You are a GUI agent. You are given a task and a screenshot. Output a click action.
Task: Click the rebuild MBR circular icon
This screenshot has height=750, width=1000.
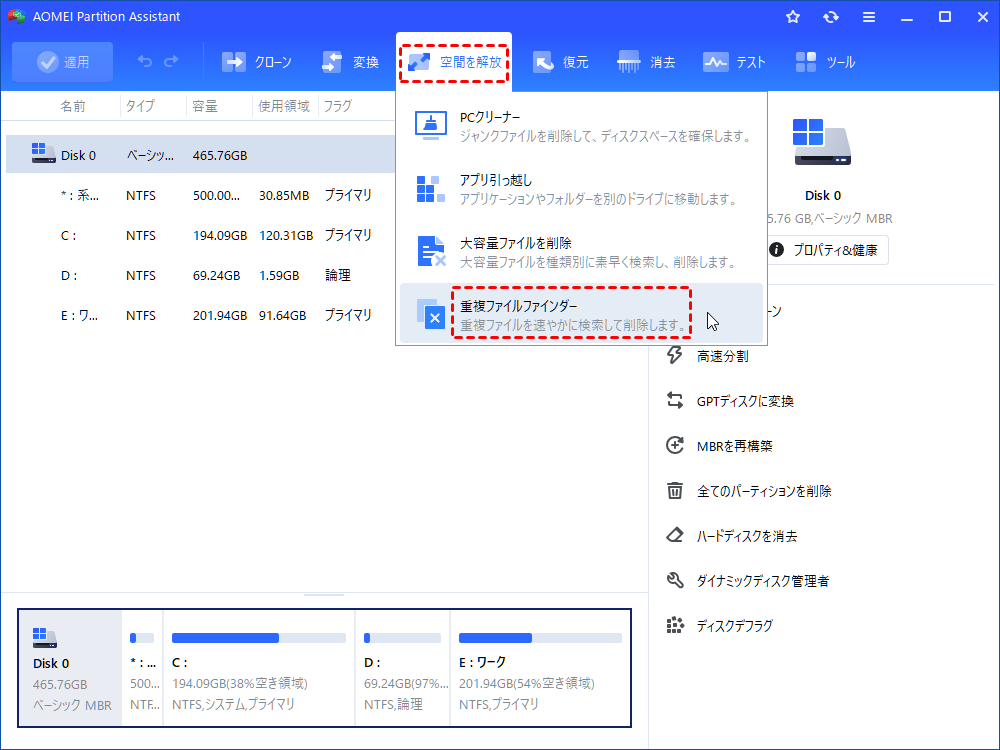click(x=675, y=445)
